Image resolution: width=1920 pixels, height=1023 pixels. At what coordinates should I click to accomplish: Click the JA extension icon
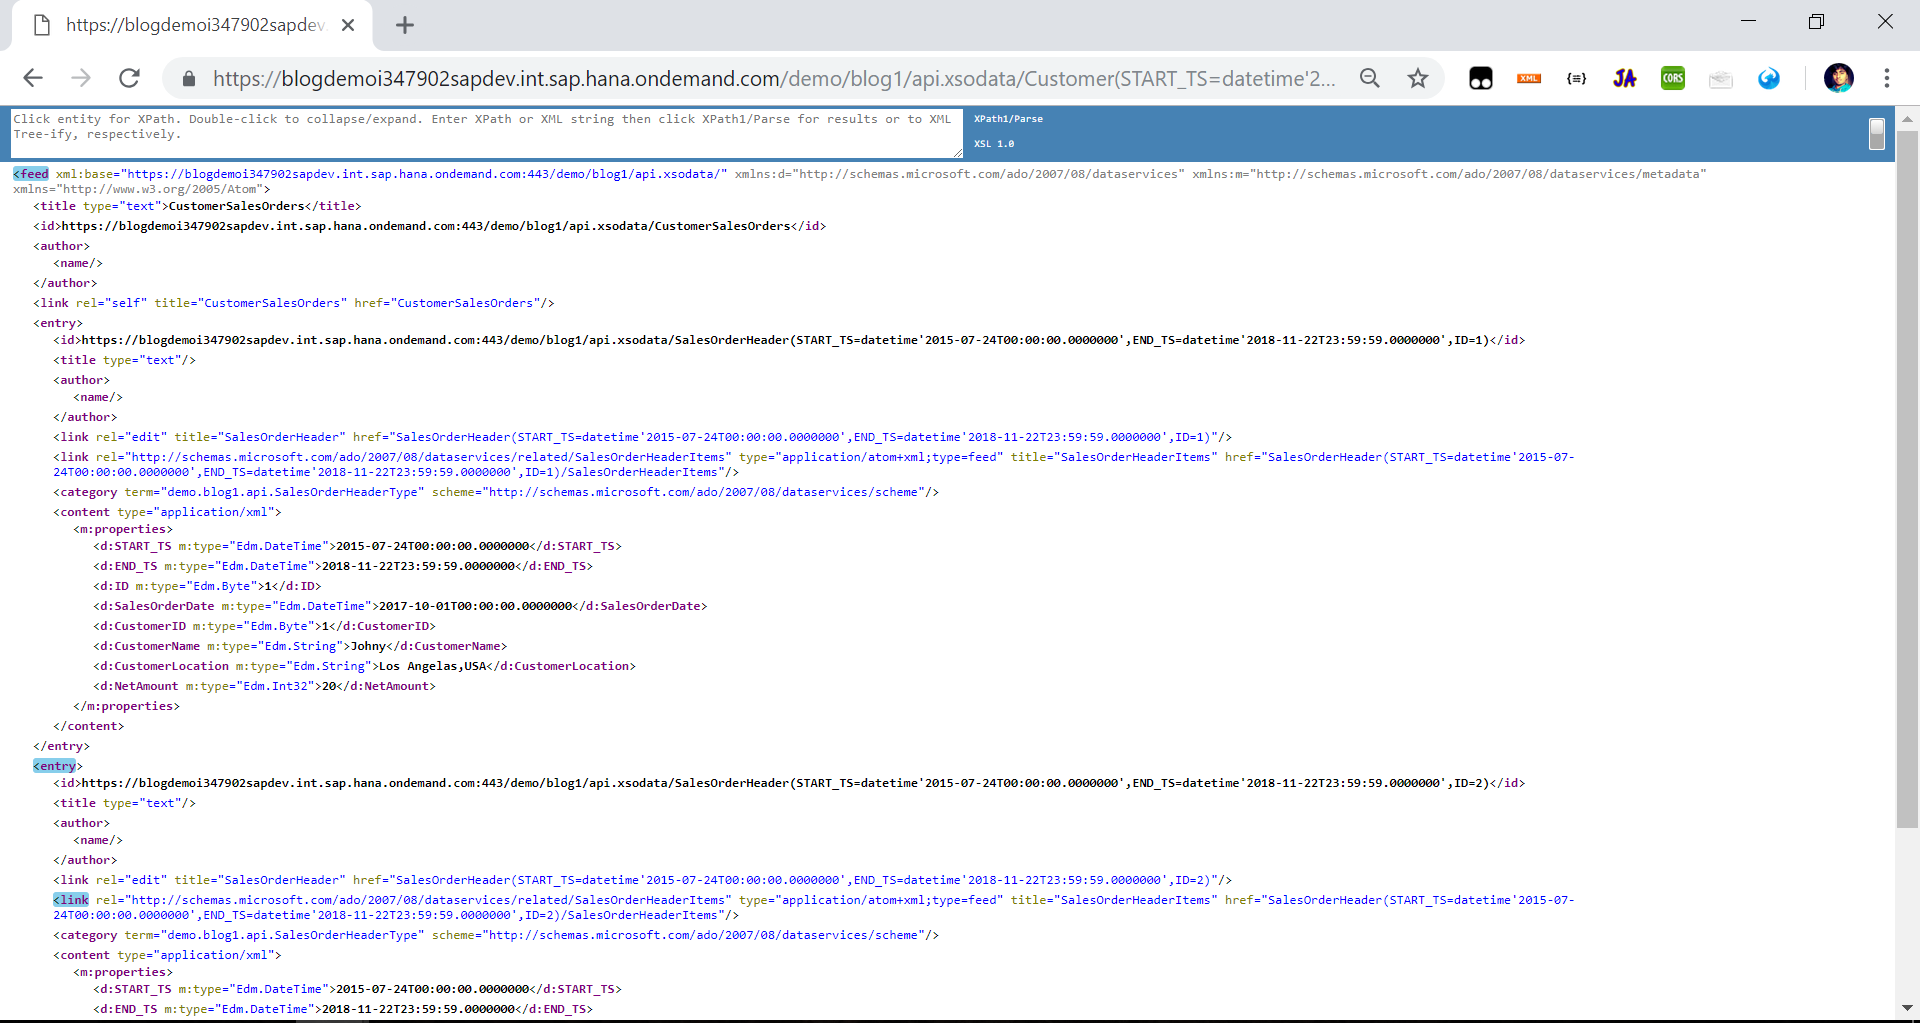tap(1624, 78)
